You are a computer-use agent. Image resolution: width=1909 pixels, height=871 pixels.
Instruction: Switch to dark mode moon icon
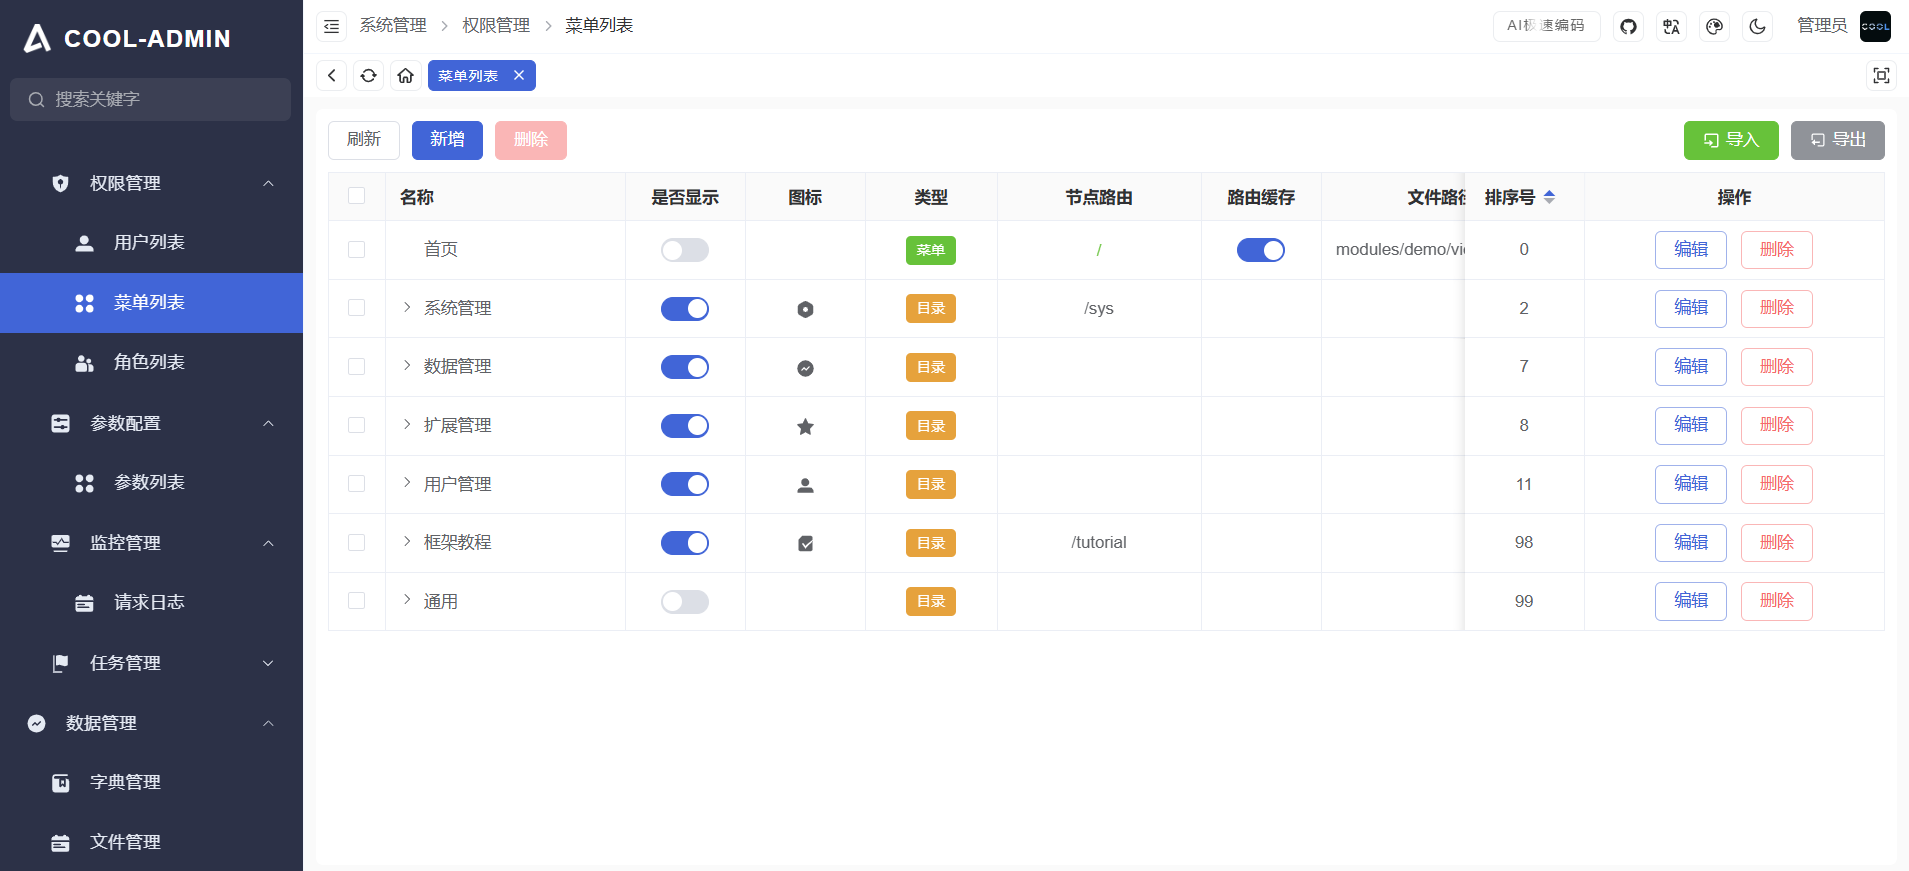coord(1757,27)
